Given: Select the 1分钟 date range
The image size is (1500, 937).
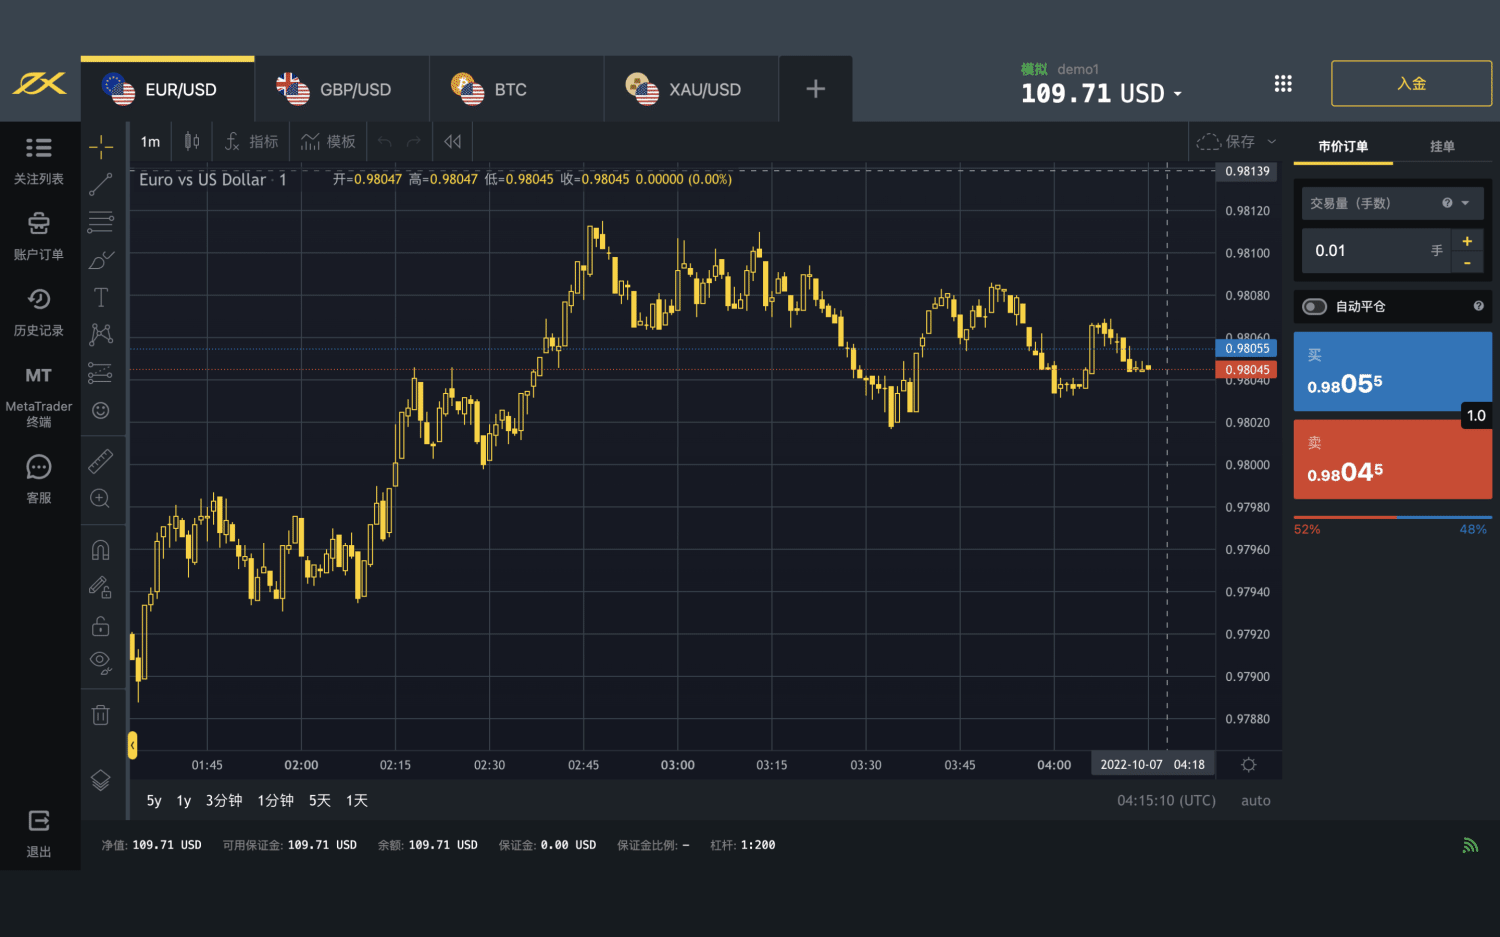Looking at the screenshot, I should coord(276,801).
